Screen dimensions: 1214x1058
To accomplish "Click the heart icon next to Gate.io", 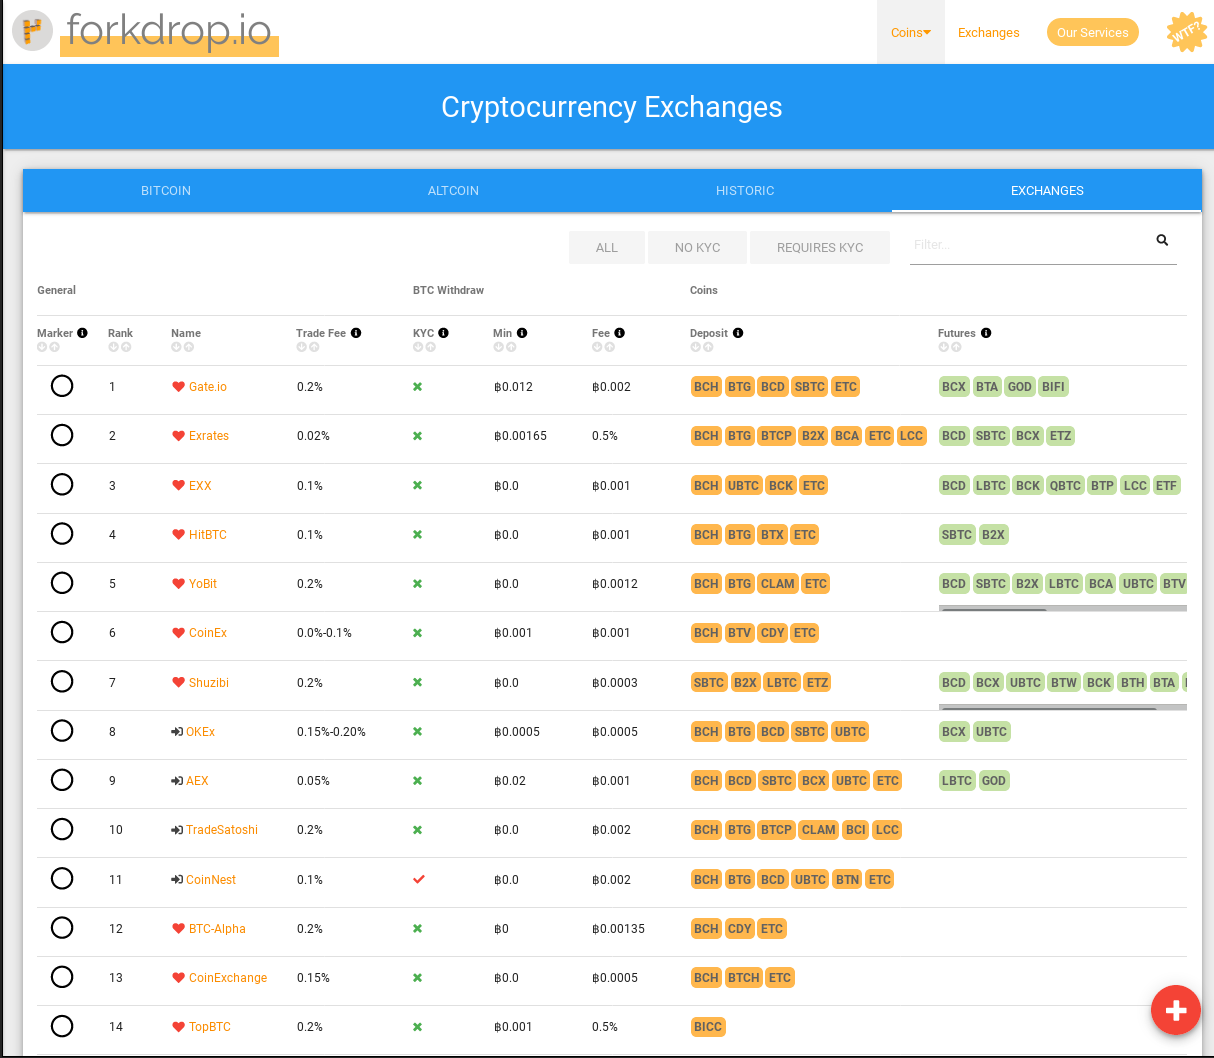I will point(177,386).
